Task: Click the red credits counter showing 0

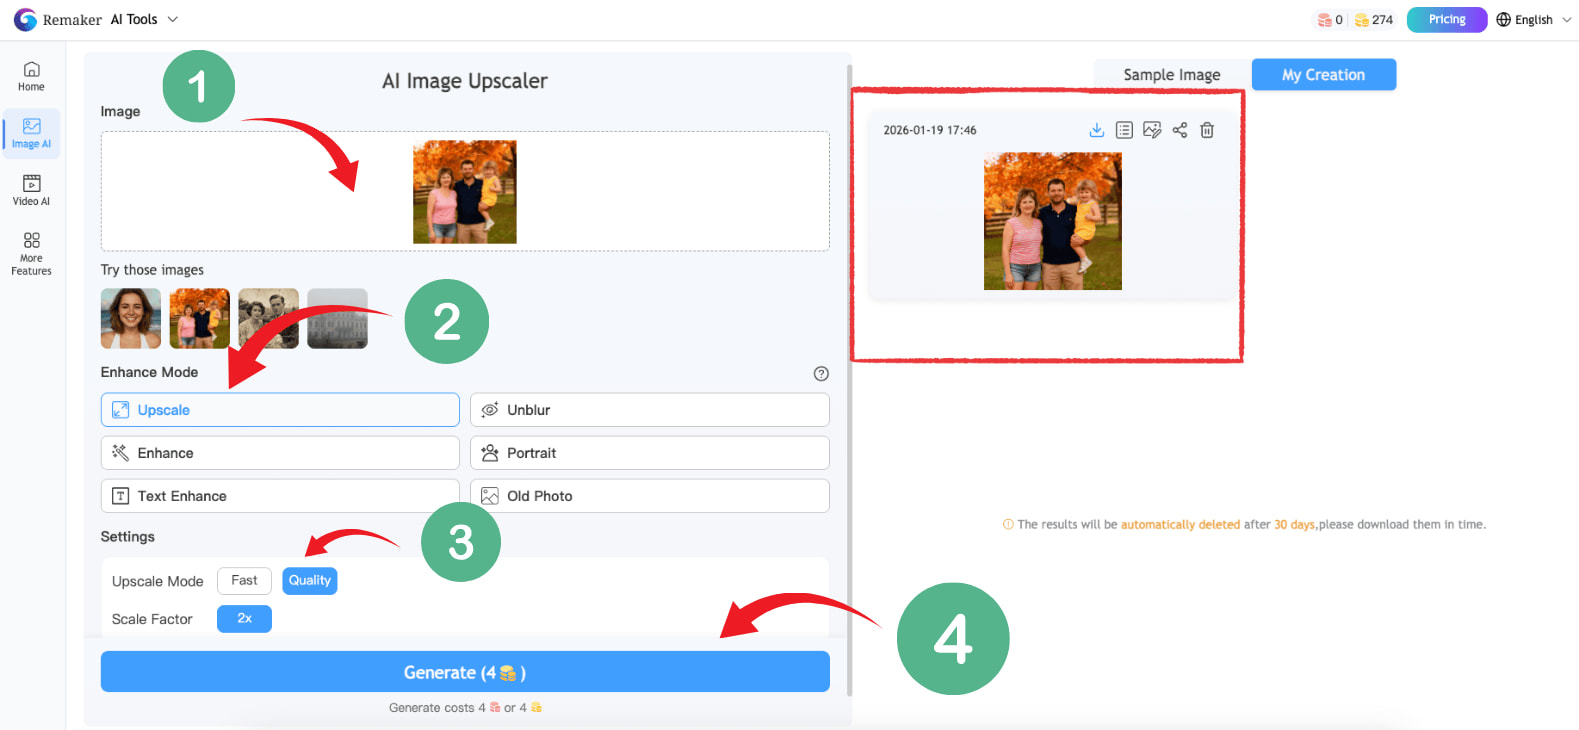Action: point(1330,20)
